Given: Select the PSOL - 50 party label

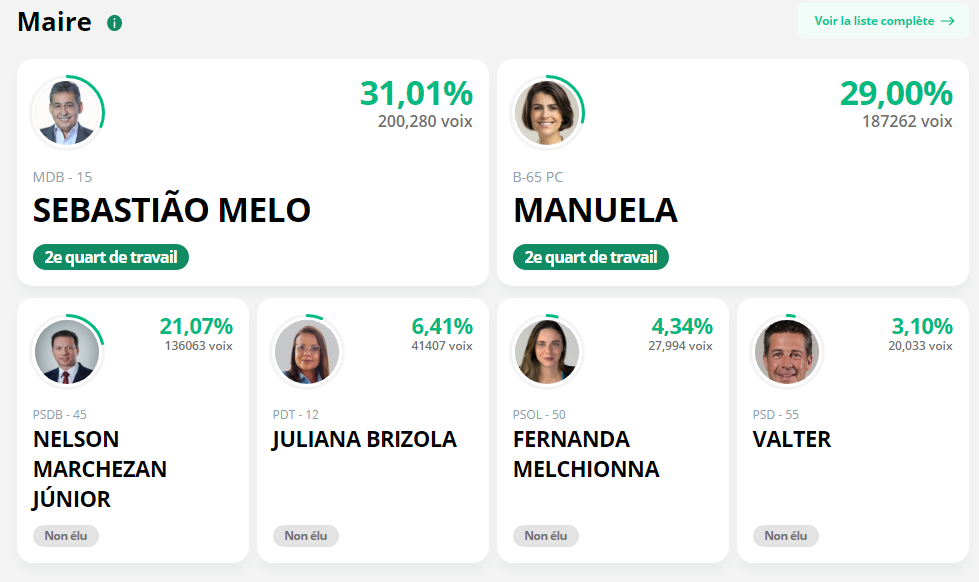Looking at the screenshot, I should (537, 414).
